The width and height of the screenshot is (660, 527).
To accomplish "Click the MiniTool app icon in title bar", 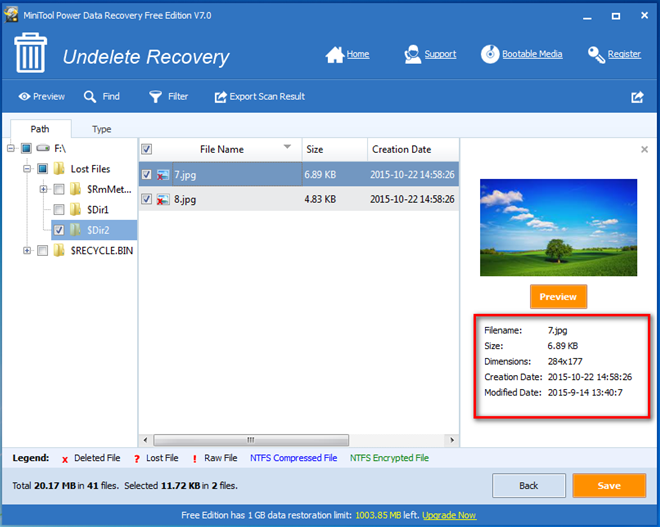I will coord(11,15).
